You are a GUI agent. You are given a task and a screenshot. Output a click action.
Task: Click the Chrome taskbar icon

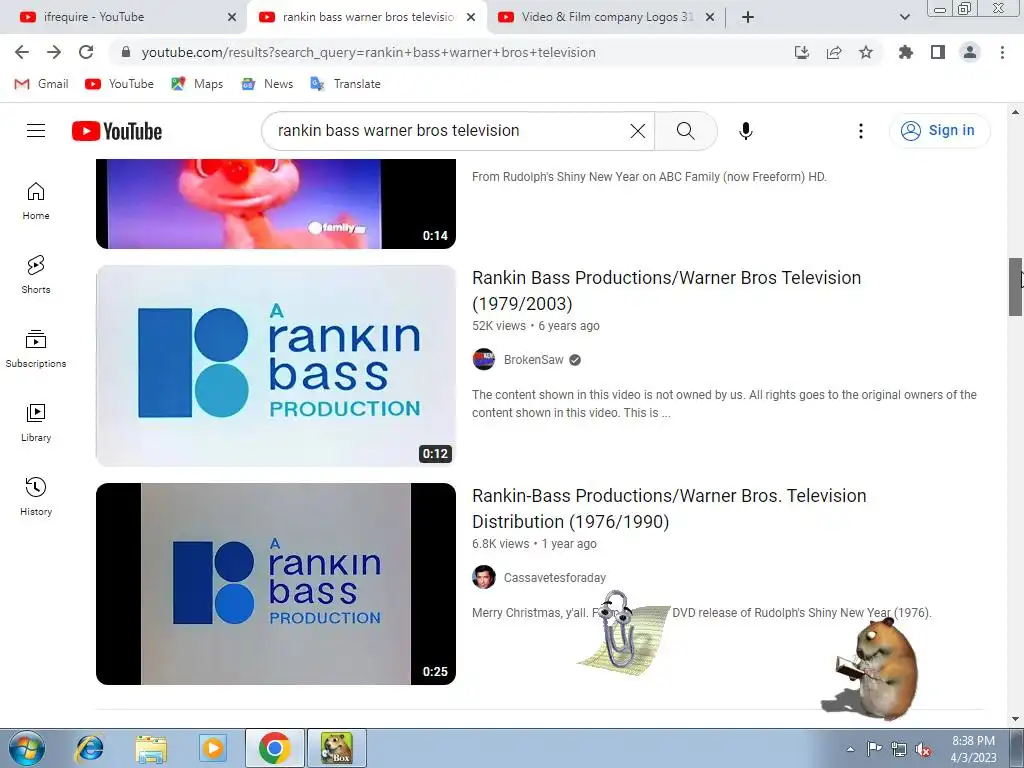(274, 748)
